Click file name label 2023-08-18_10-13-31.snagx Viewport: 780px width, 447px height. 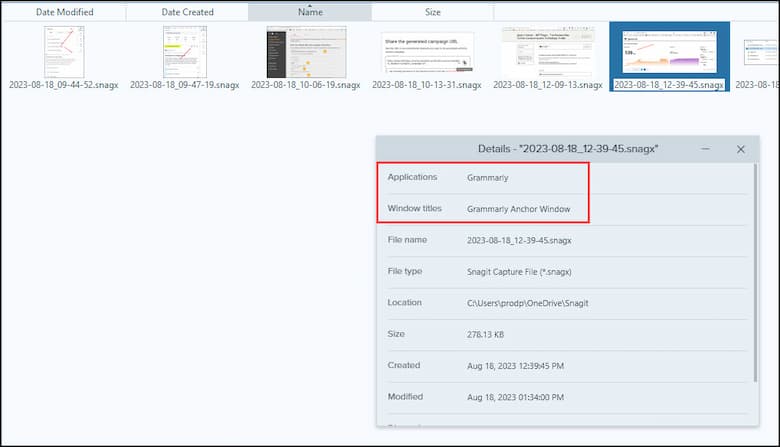point(427,85)
